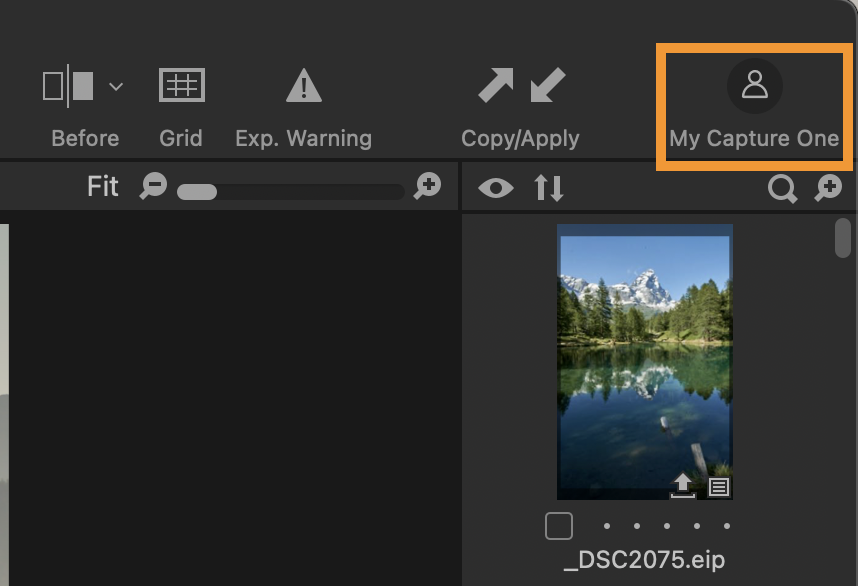Click the Fit zoom label

coord(103,187)
